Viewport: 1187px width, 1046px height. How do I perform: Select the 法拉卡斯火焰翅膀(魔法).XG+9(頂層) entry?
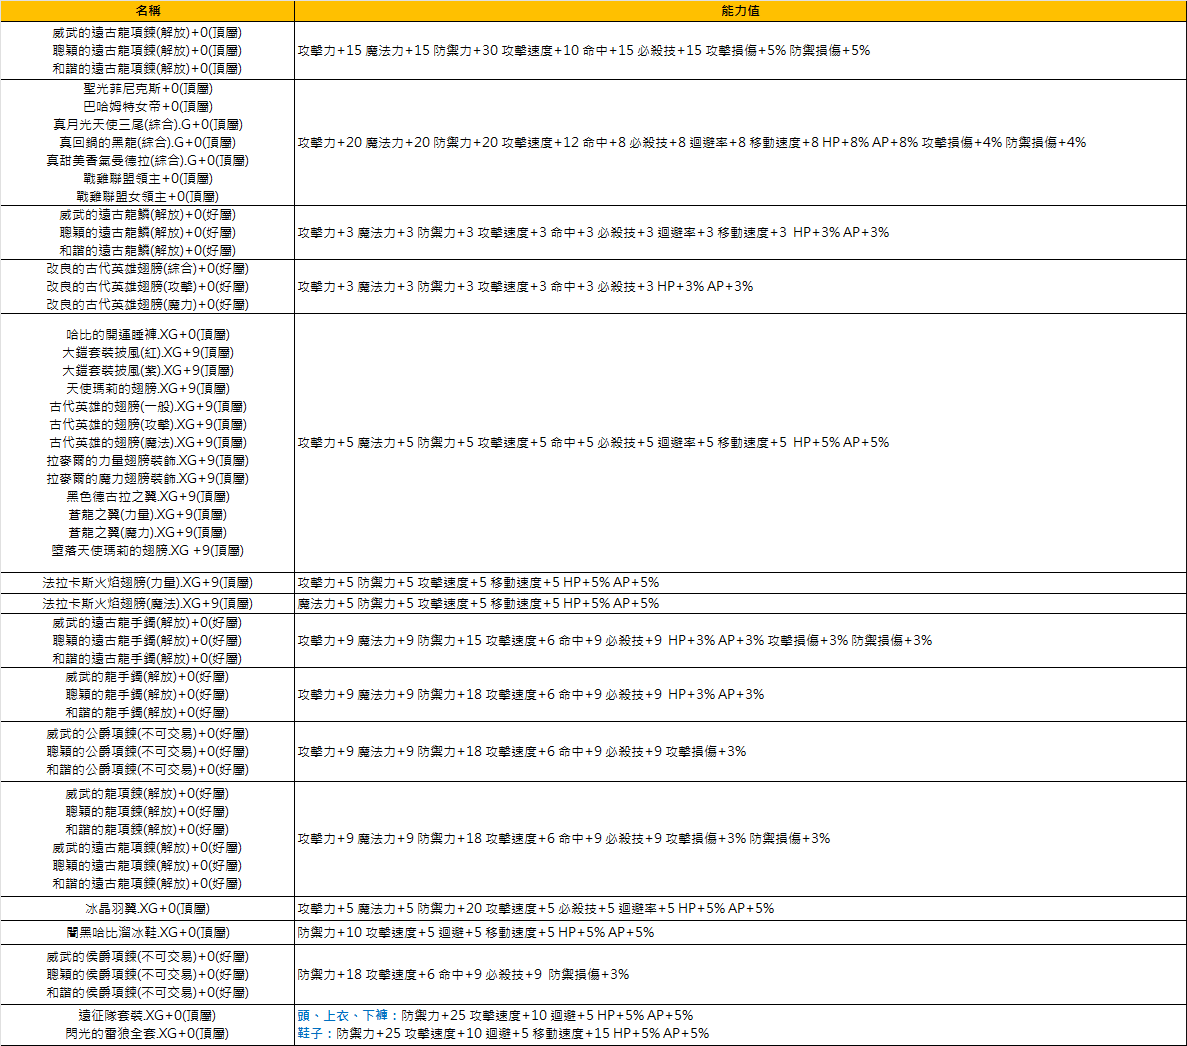(147, 603)
